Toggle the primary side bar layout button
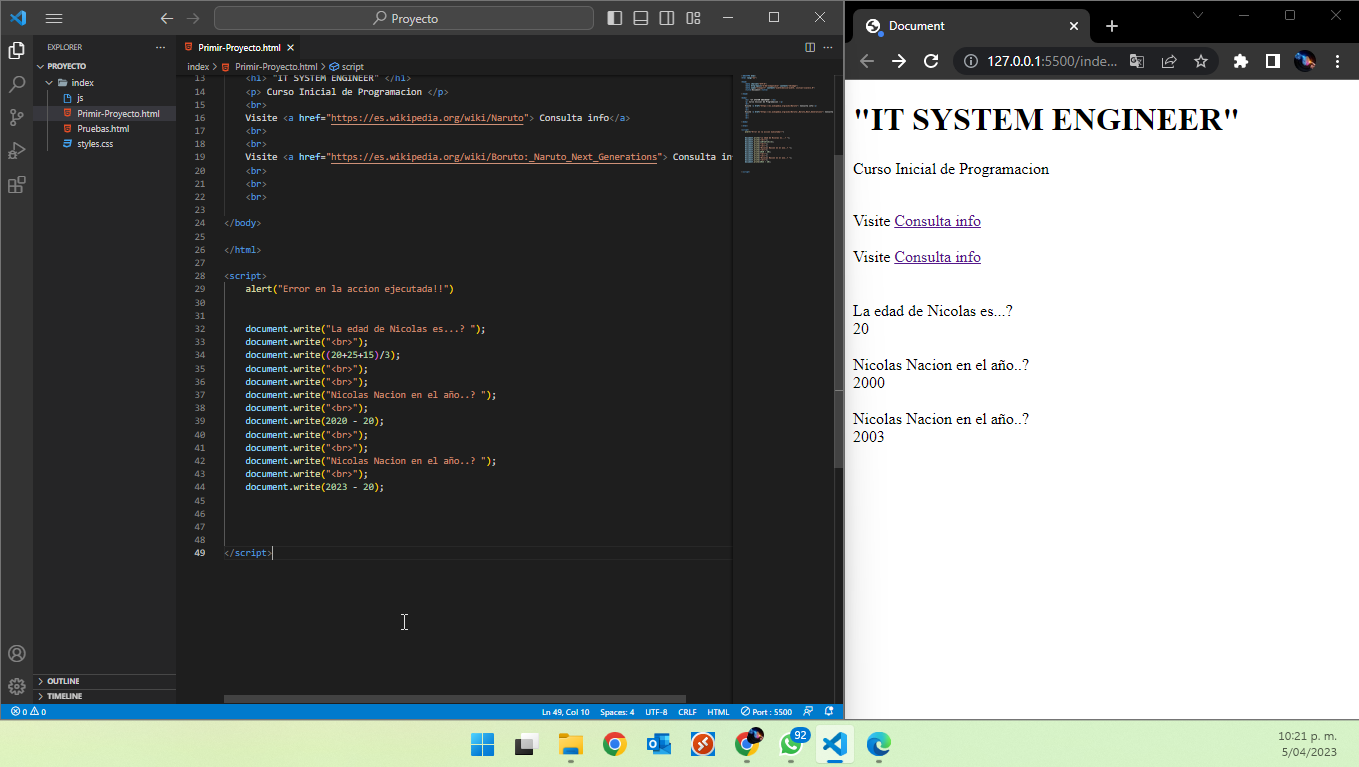 pos(615,18)
